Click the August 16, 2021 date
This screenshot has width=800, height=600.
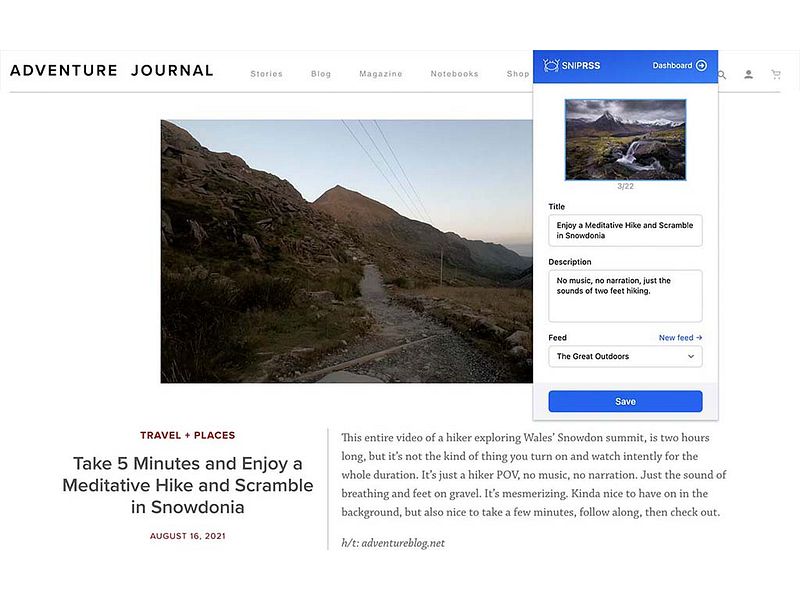click(x=188, y=536)
